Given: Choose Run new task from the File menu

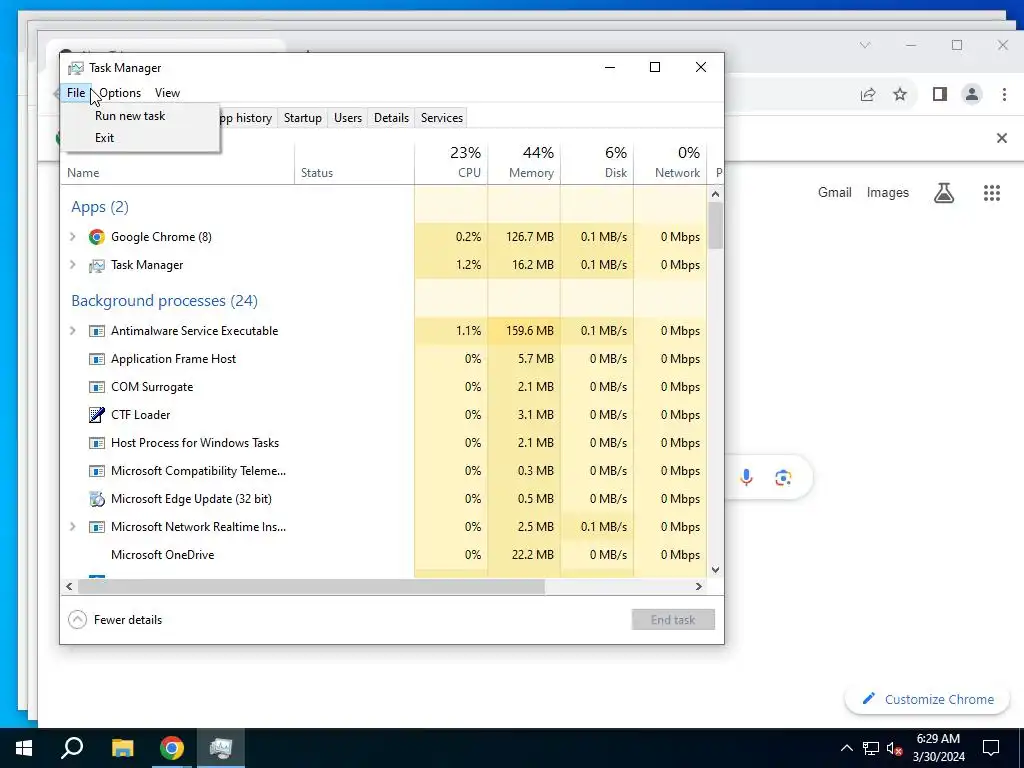Looking at the screenshot, I should coord(140,116).
